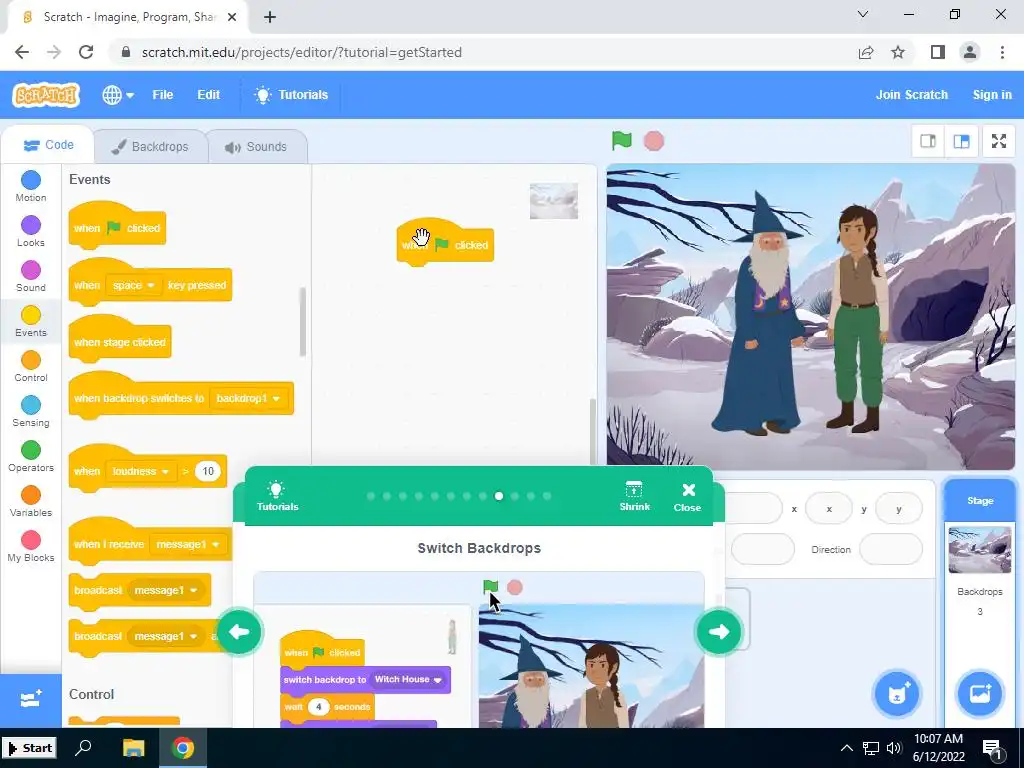1024x768 pixels.
Task: Click the Choose a Sprite button
Action: (897, 694)
